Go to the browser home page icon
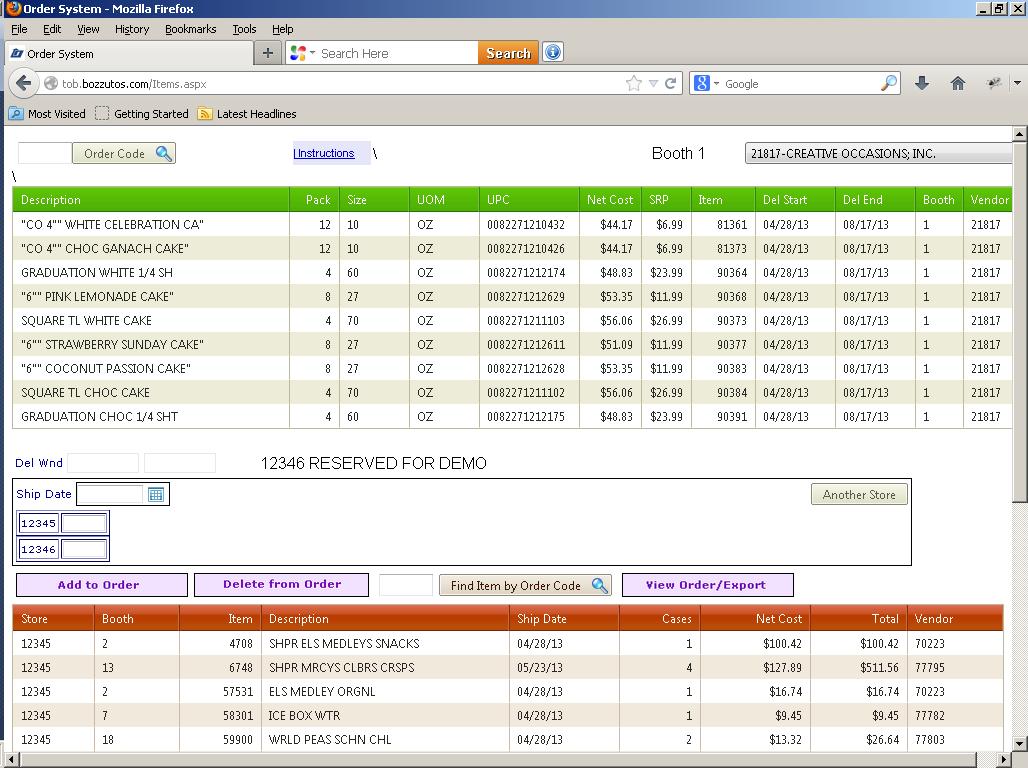Image resolution: width=1028 pixels, height=768 pixels. 957,84
